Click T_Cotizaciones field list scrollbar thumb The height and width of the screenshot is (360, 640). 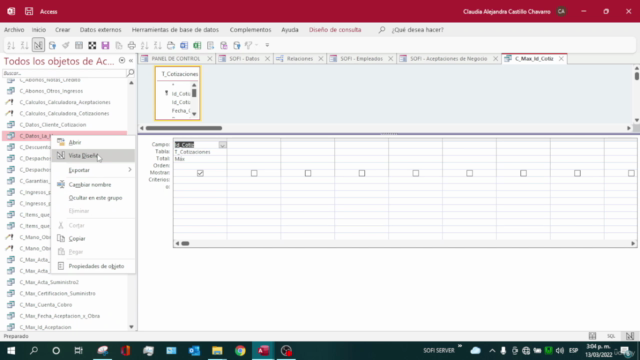[194, 93]
